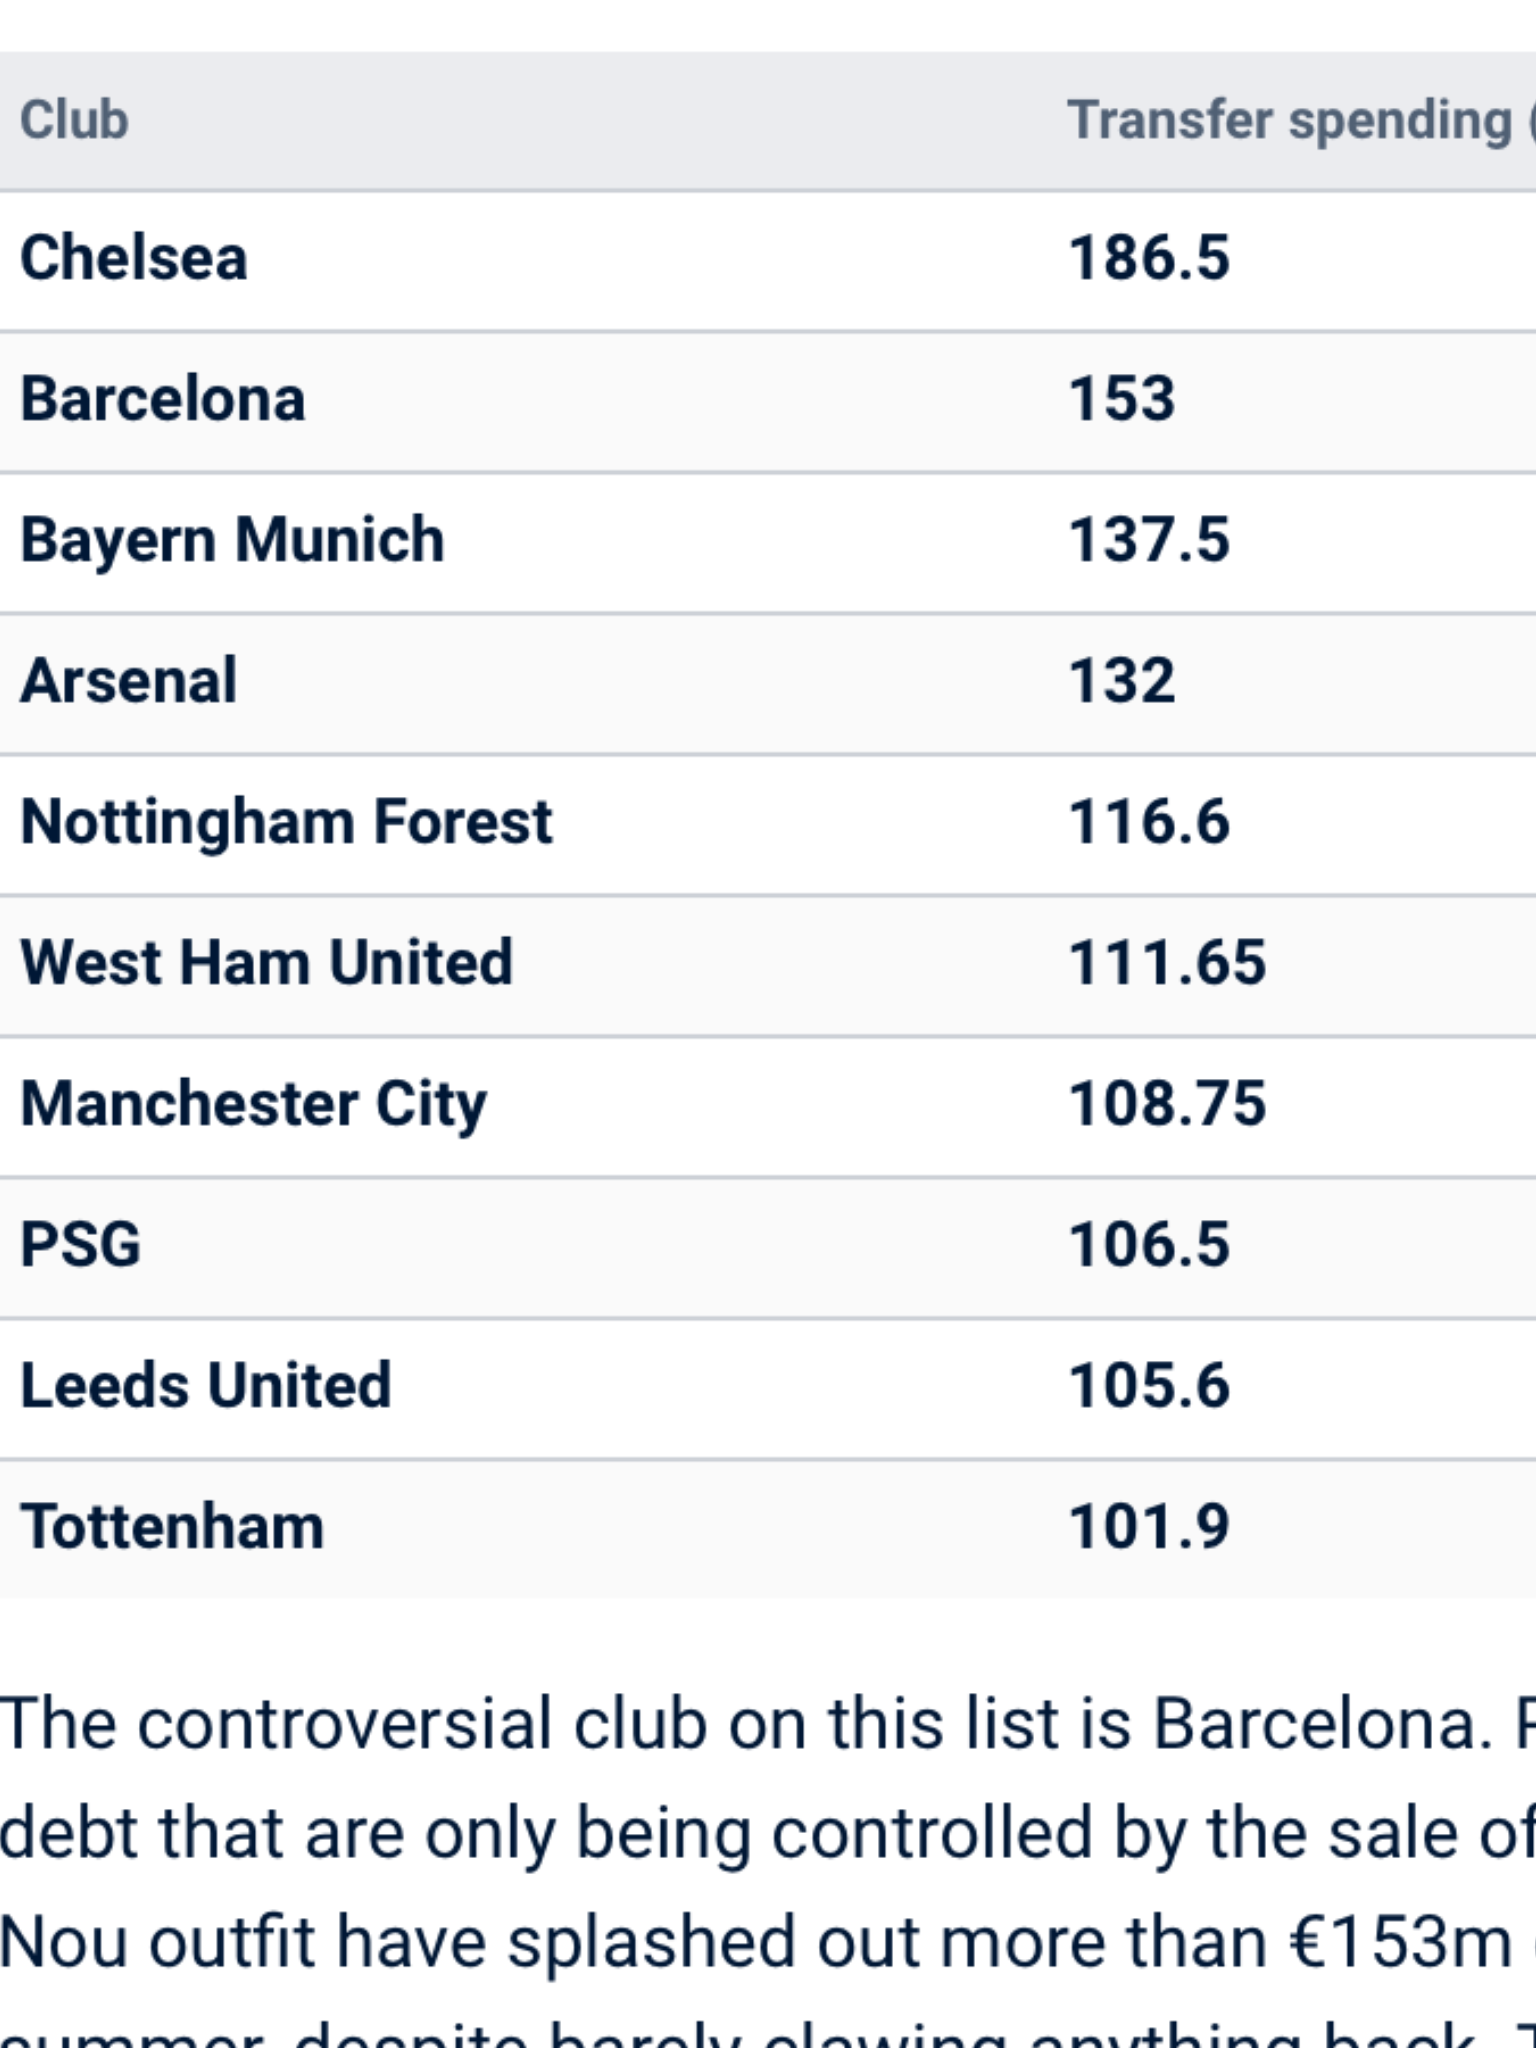Click Tottenham's 101.9 spending value

click(x=1148, y=1527)
